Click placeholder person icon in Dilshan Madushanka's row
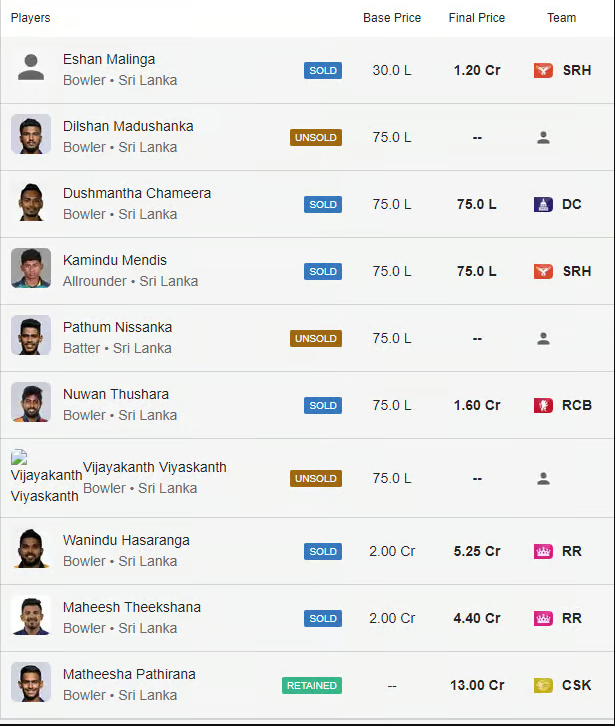 [x=543, y=137]
